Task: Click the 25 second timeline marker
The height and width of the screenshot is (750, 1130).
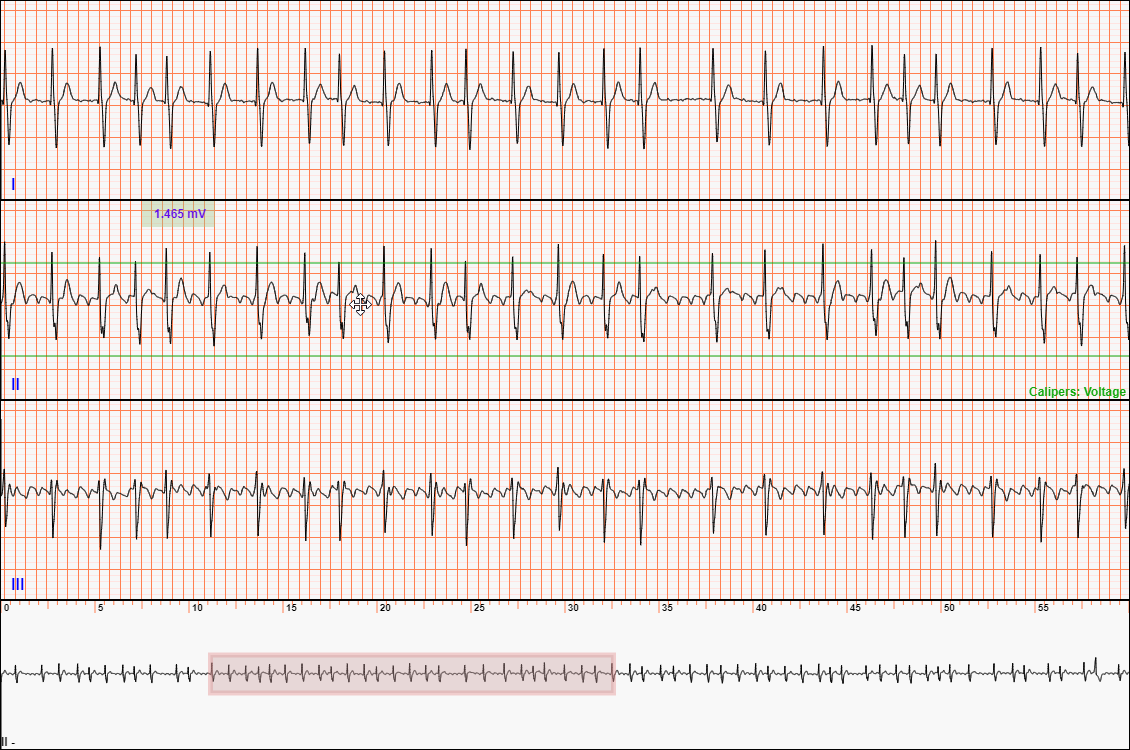Action: [x=478, y=608]
